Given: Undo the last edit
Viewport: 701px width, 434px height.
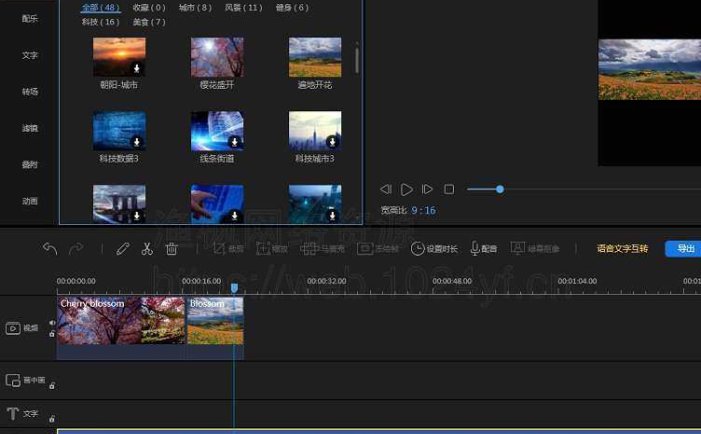Looking at the screenshot, I should (x=50, y=249).
